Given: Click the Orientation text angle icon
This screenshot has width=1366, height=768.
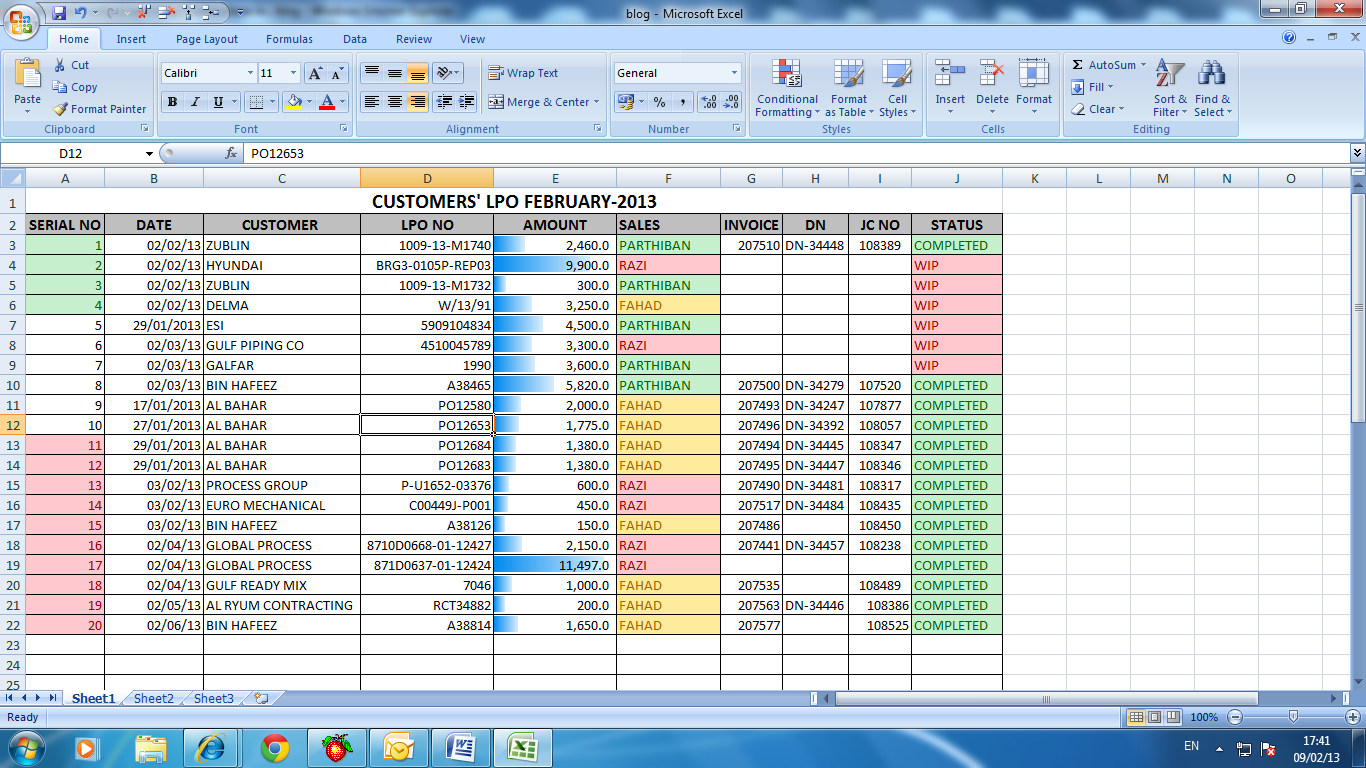Looking at the screenshot, I should (x=446, y=73).
